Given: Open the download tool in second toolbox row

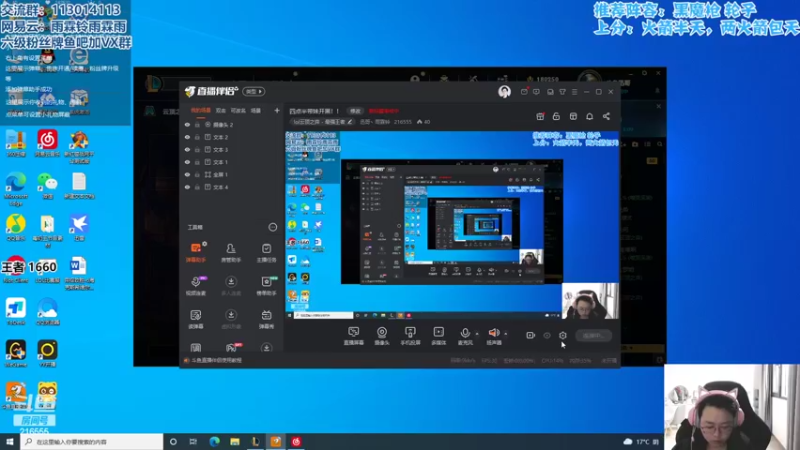Looking at the screenshot, I should click(x=231, y=286).
